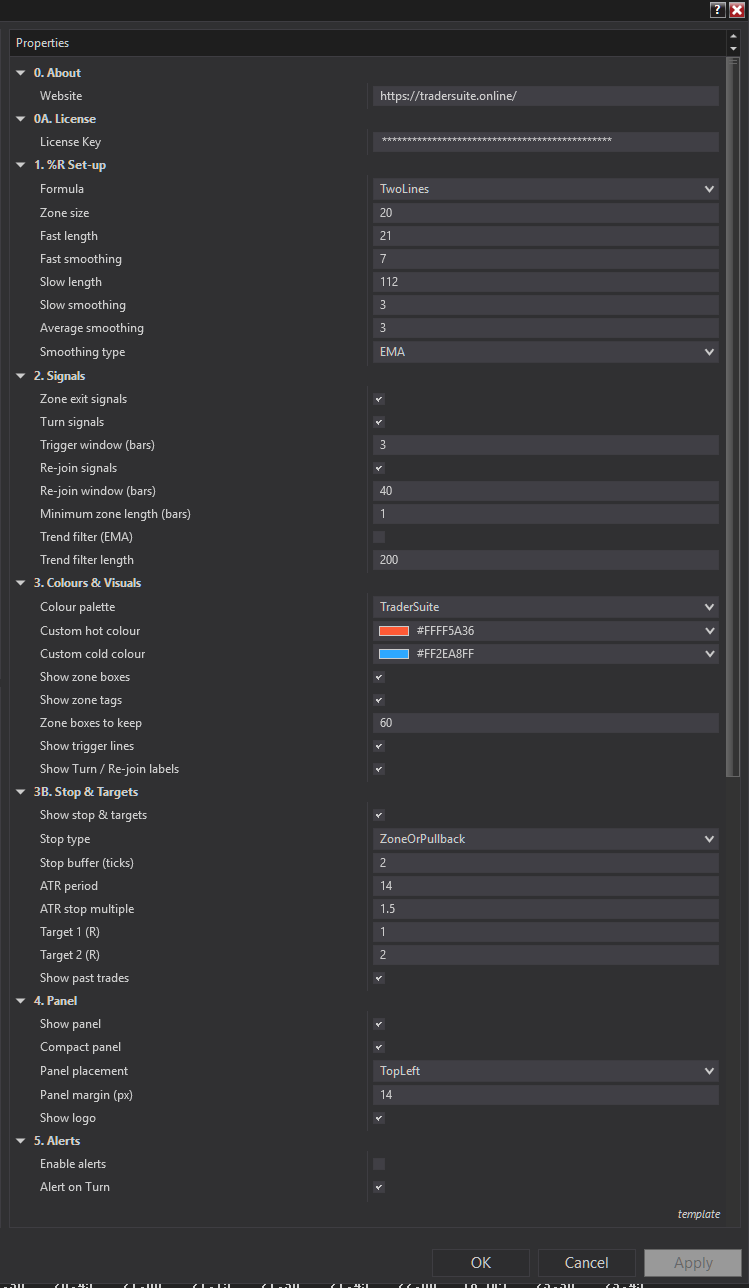Open the Panel placement dropdown
The image size is (749, 1288).
(545, 1071)
